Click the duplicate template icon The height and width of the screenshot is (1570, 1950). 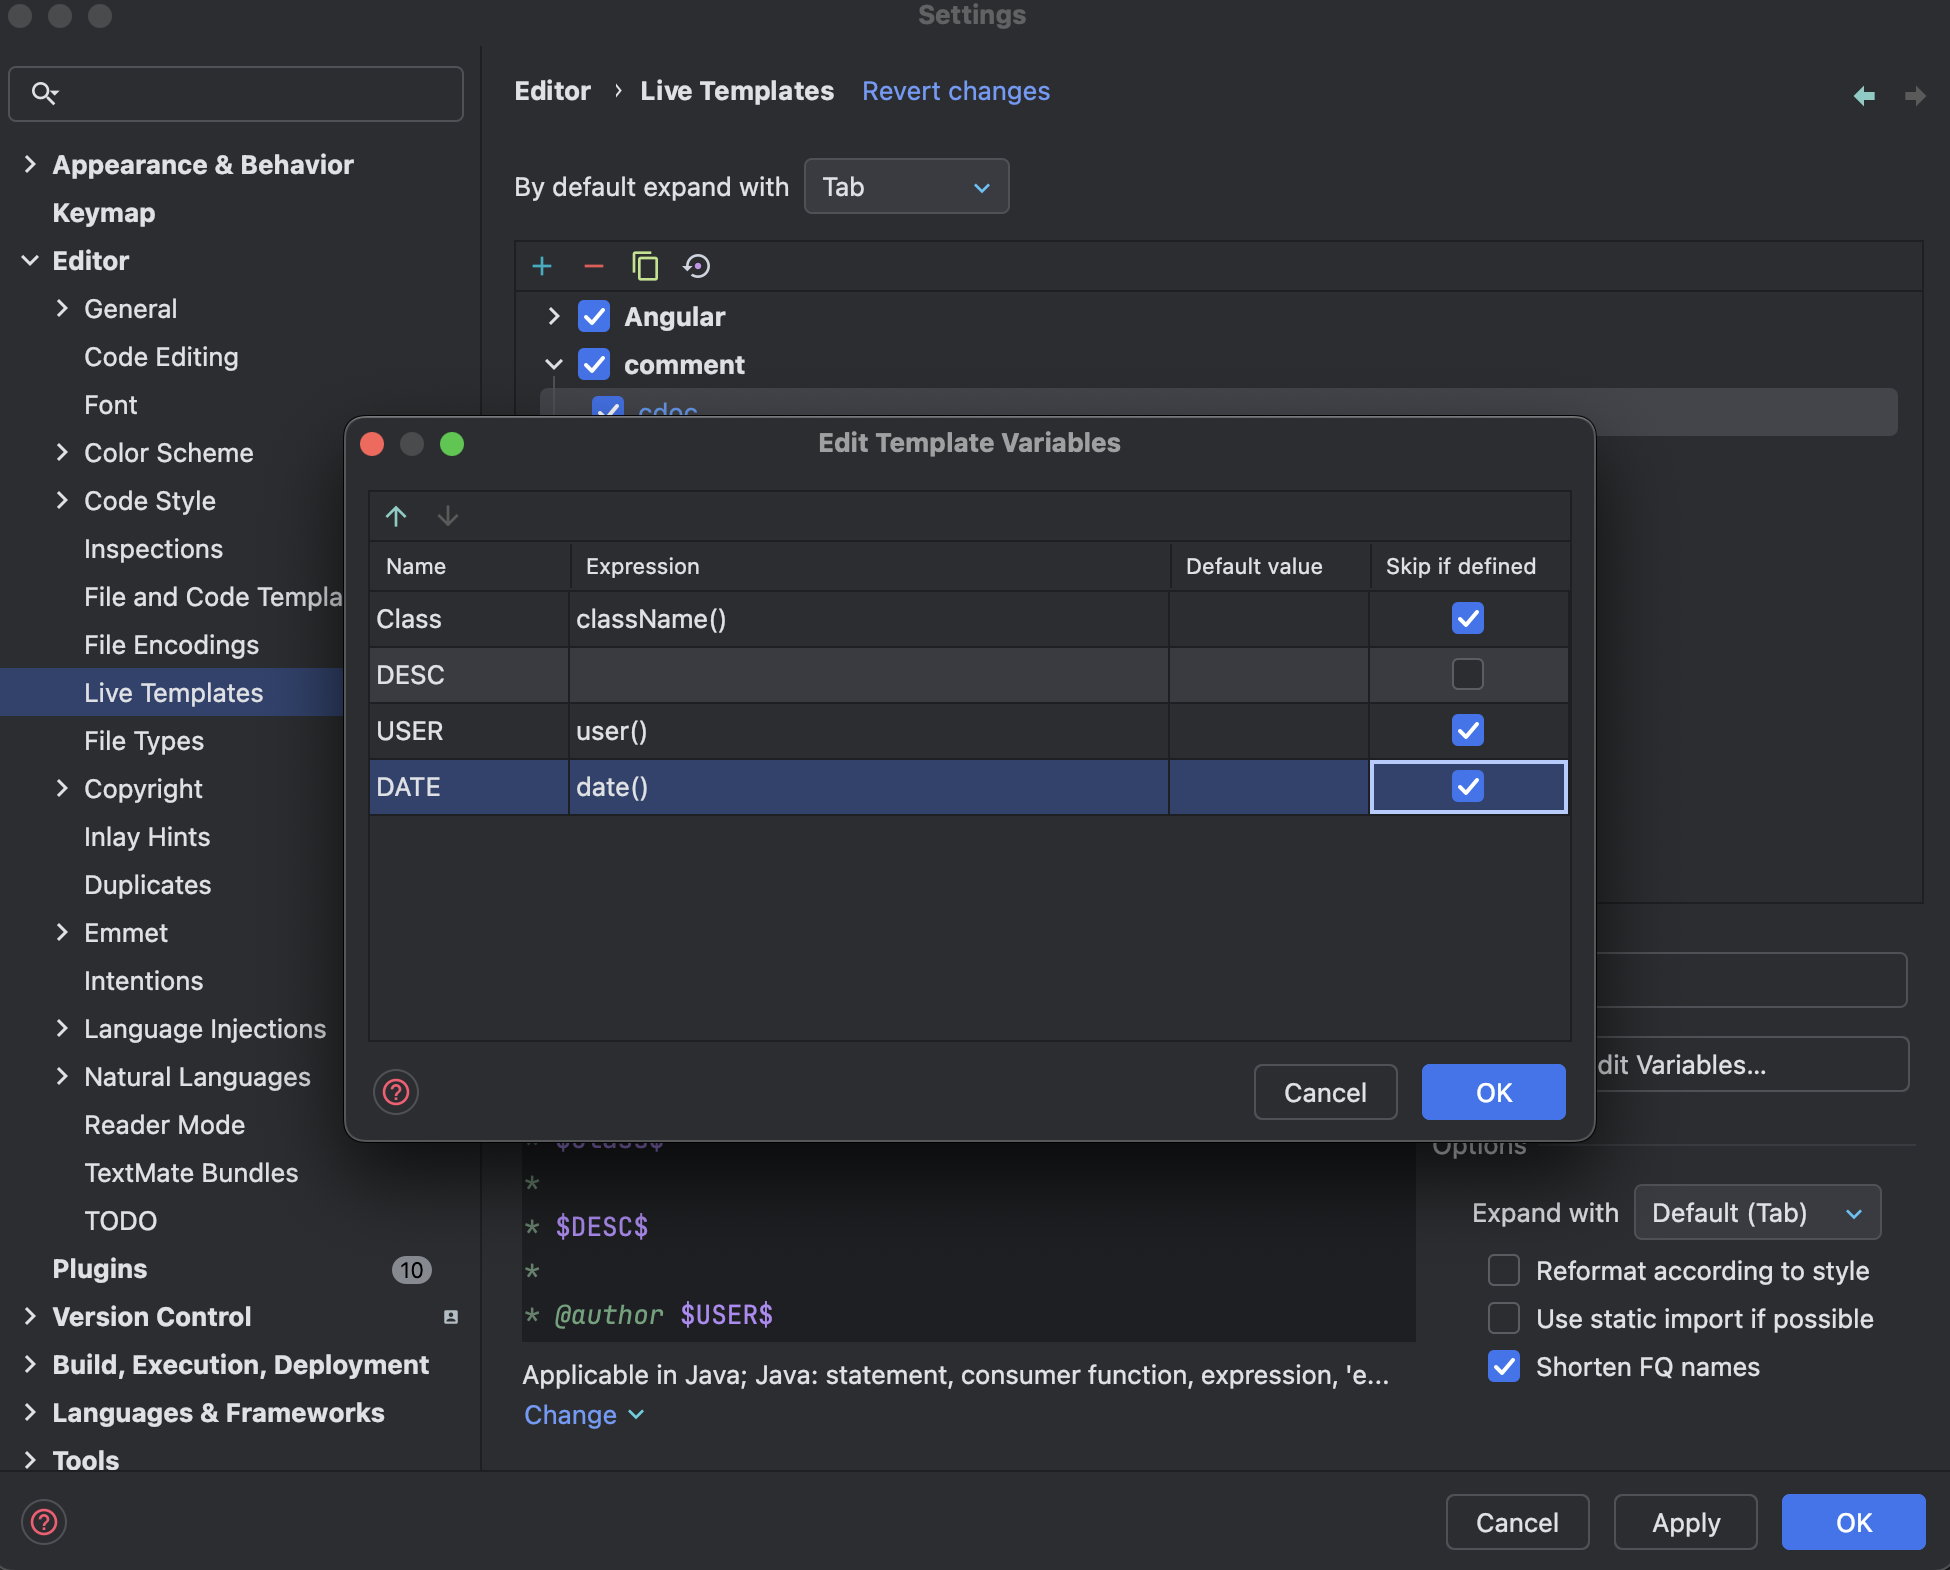click(645, 266)
